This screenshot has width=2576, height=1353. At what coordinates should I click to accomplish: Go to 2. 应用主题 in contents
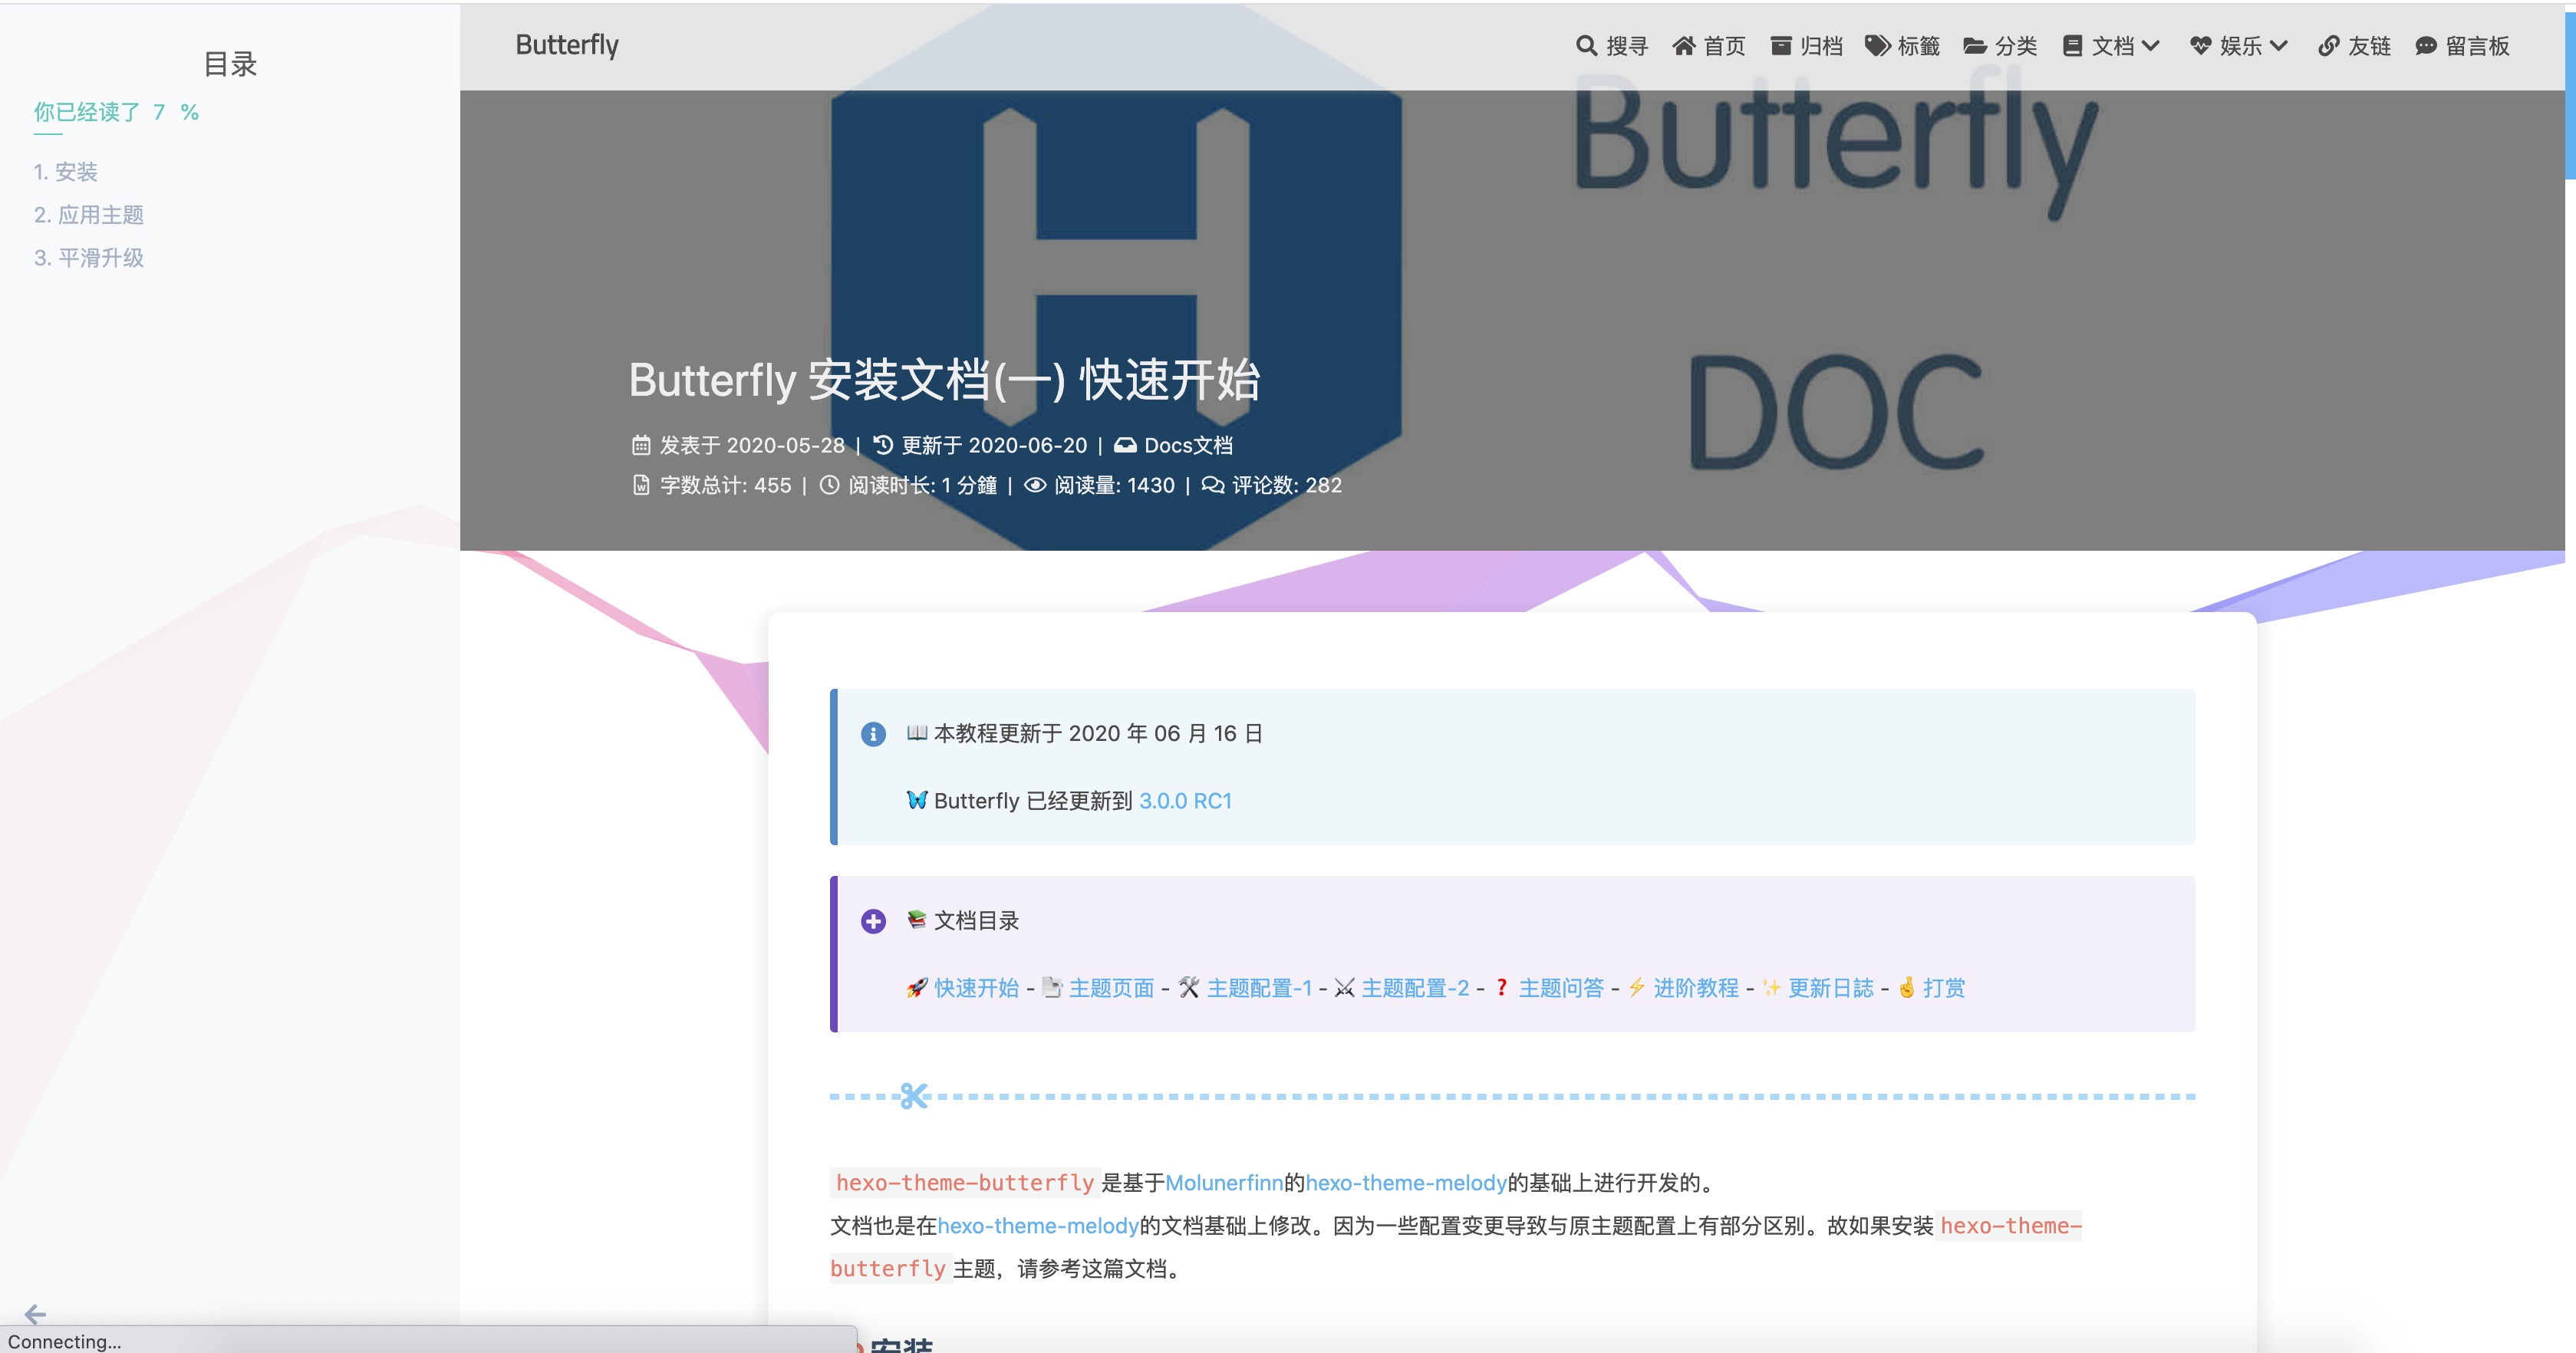pos(88,215)
